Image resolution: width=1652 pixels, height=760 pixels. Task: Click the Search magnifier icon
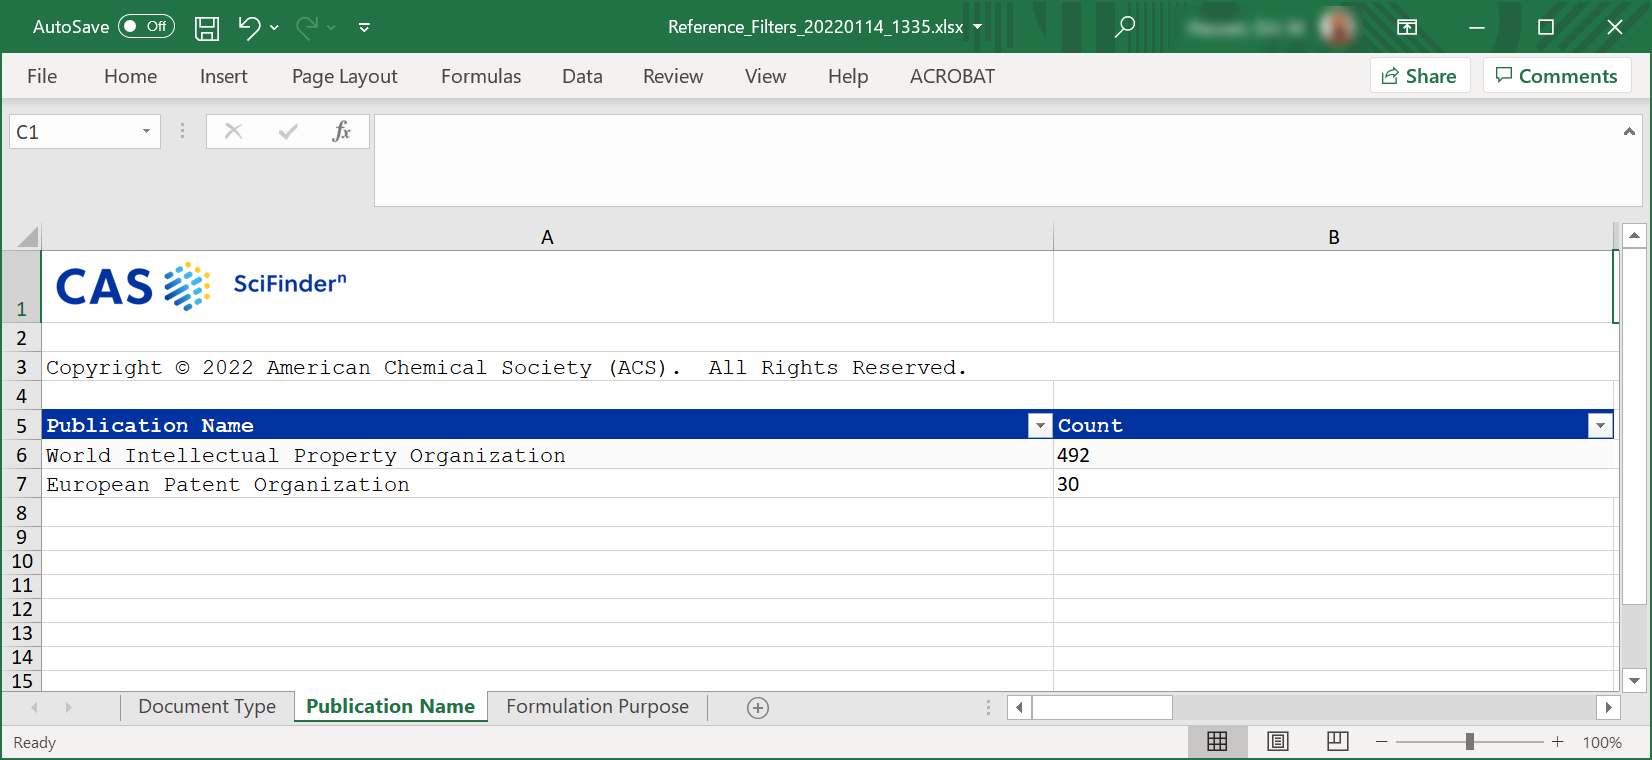click(x=1125, y=27)
